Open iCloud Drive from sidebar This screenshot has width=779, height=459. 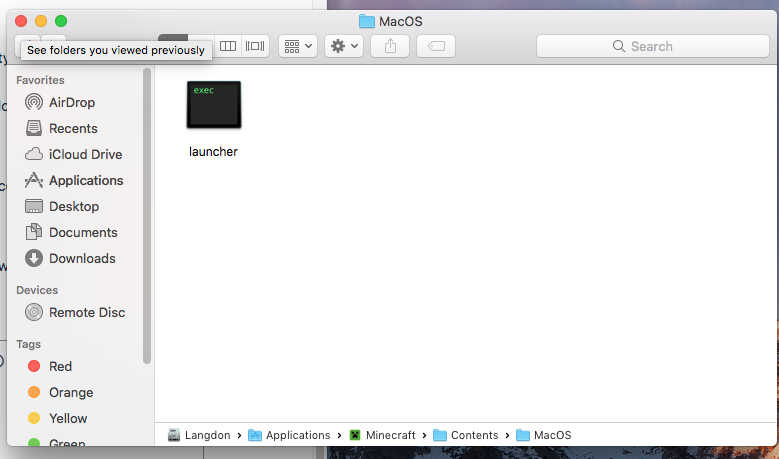coord(74,154)
